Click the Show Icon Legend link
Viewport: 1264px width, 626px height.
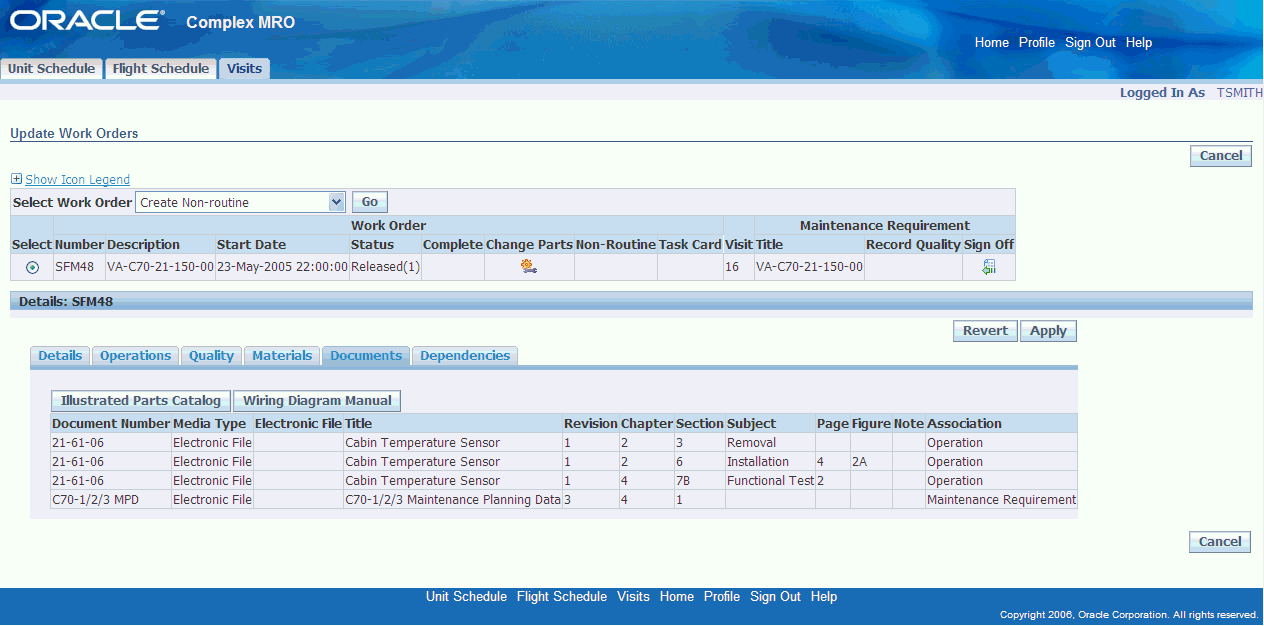(77, 179)
